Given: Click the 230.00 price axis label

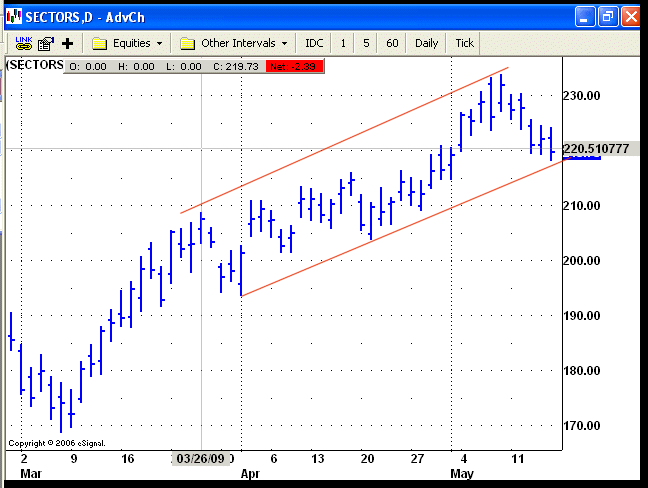Looking at the screenshot, I should tap(581, 96).
